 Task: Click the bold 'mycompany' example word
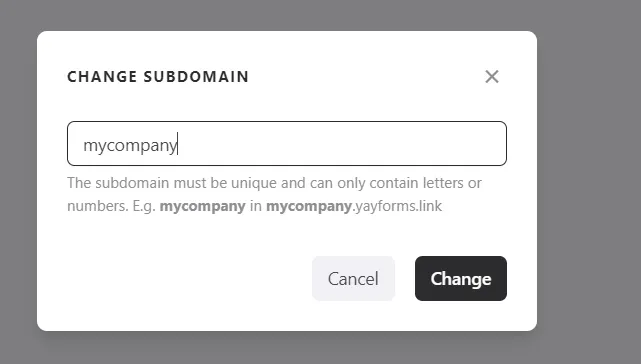click(x=202, y=206)
